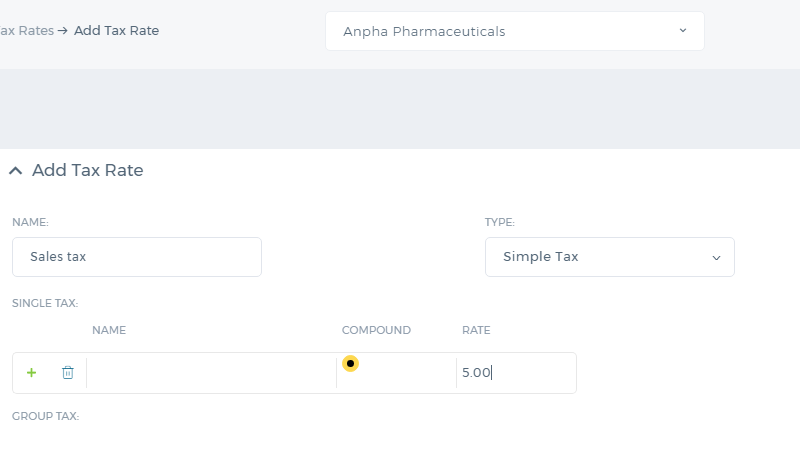Click the RATE column header
Viewport: 800px width, 449px height.
(x=476, y=330)
